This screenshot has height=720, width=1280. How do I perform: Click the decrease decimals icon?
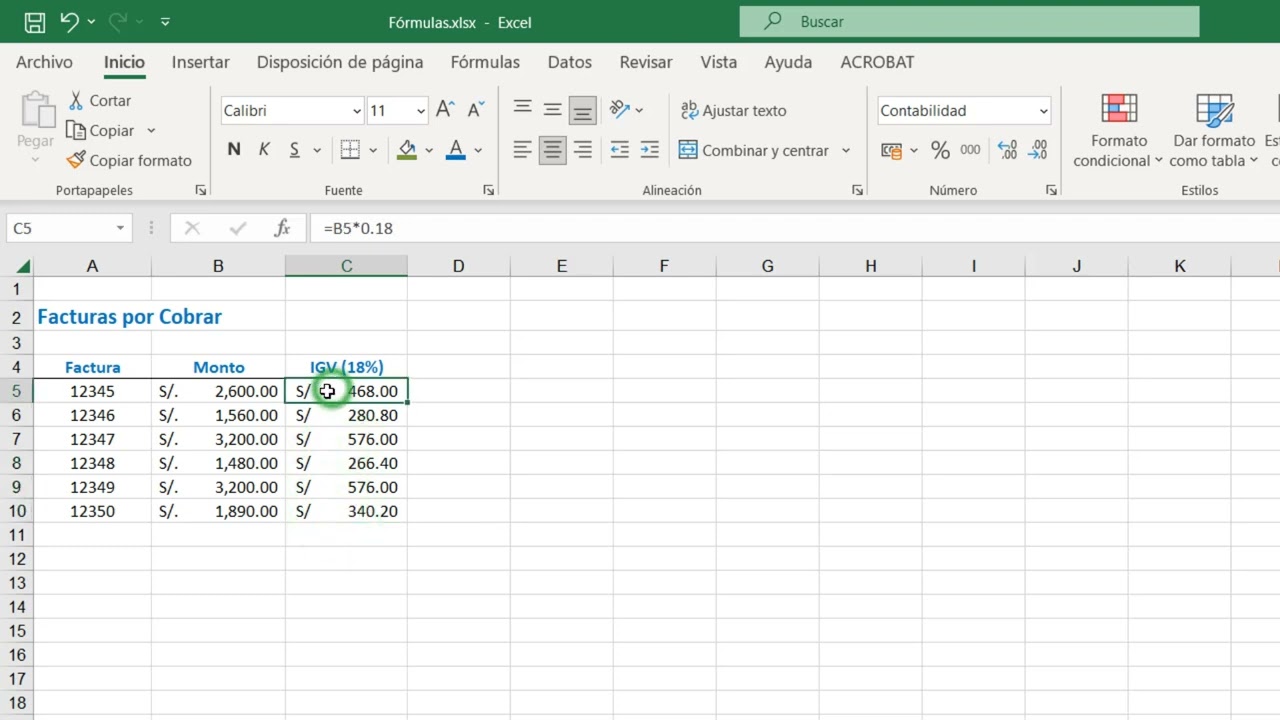tap(1038, 150)
